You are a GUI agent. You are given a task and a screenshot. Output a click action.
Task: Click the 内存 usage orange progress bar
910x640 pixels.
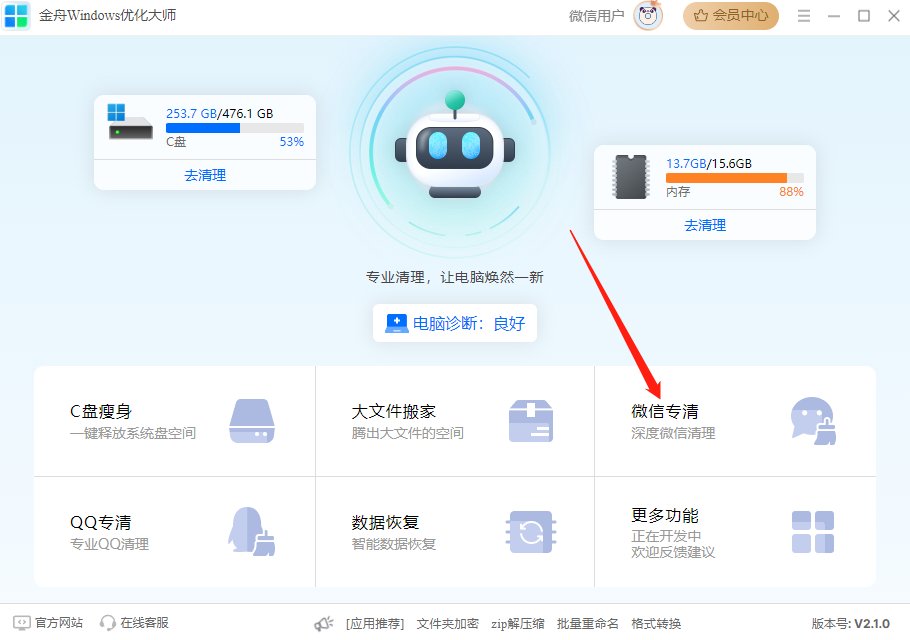coord(735,178)
